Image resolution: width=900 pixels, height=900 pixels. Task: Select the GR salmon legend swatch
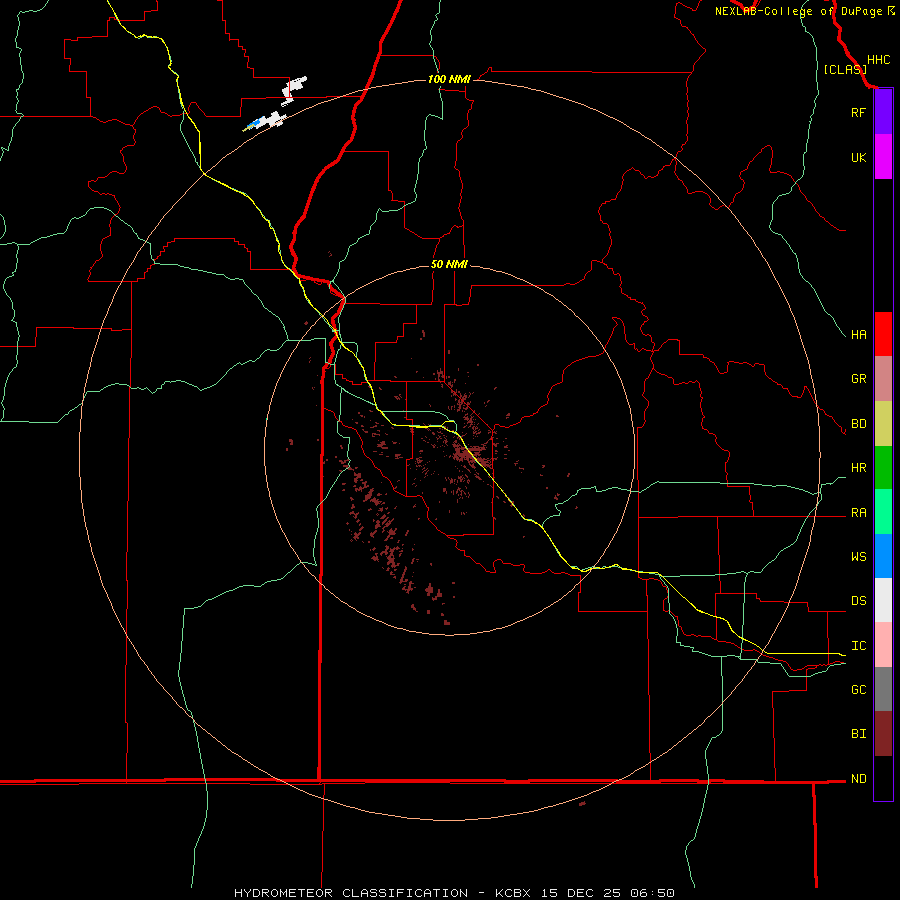(883, 379)
